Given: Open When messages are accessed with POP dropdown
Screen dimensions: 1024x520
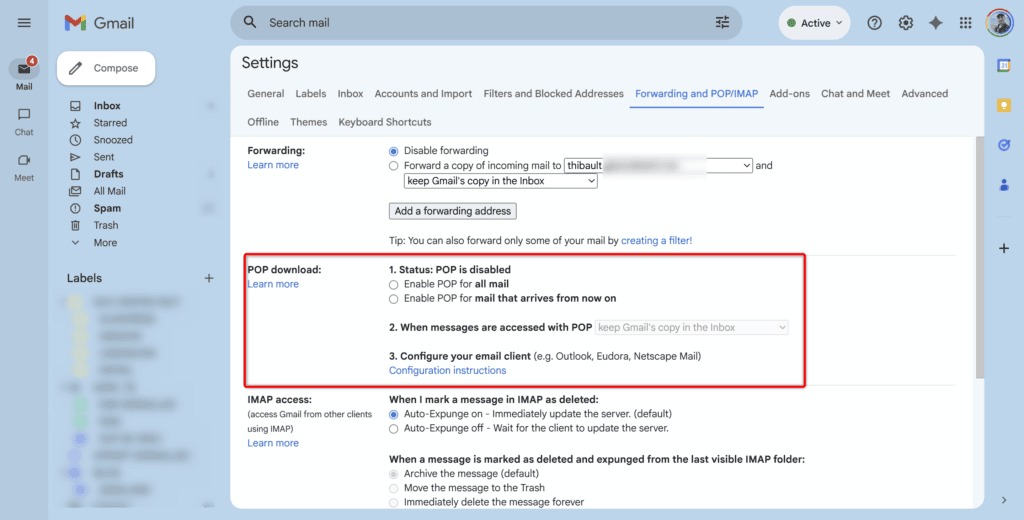Looking at the screenshot, I should [692, 327].
